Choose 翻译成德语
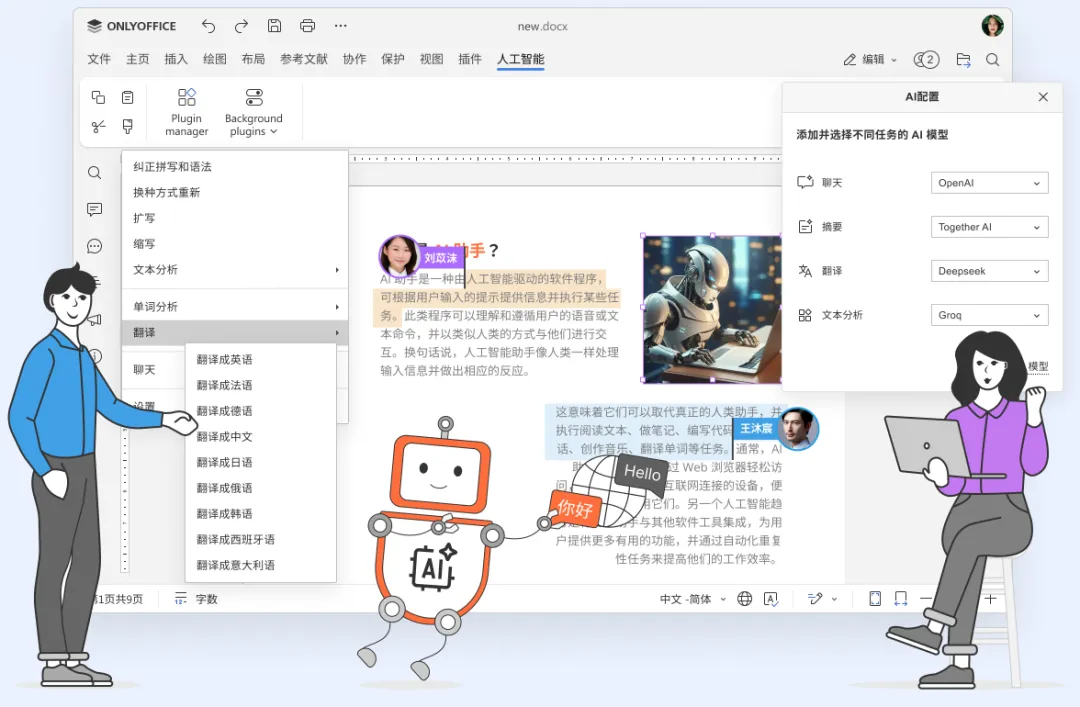The height and width of the screenshot is (707, 1080). 261,411
